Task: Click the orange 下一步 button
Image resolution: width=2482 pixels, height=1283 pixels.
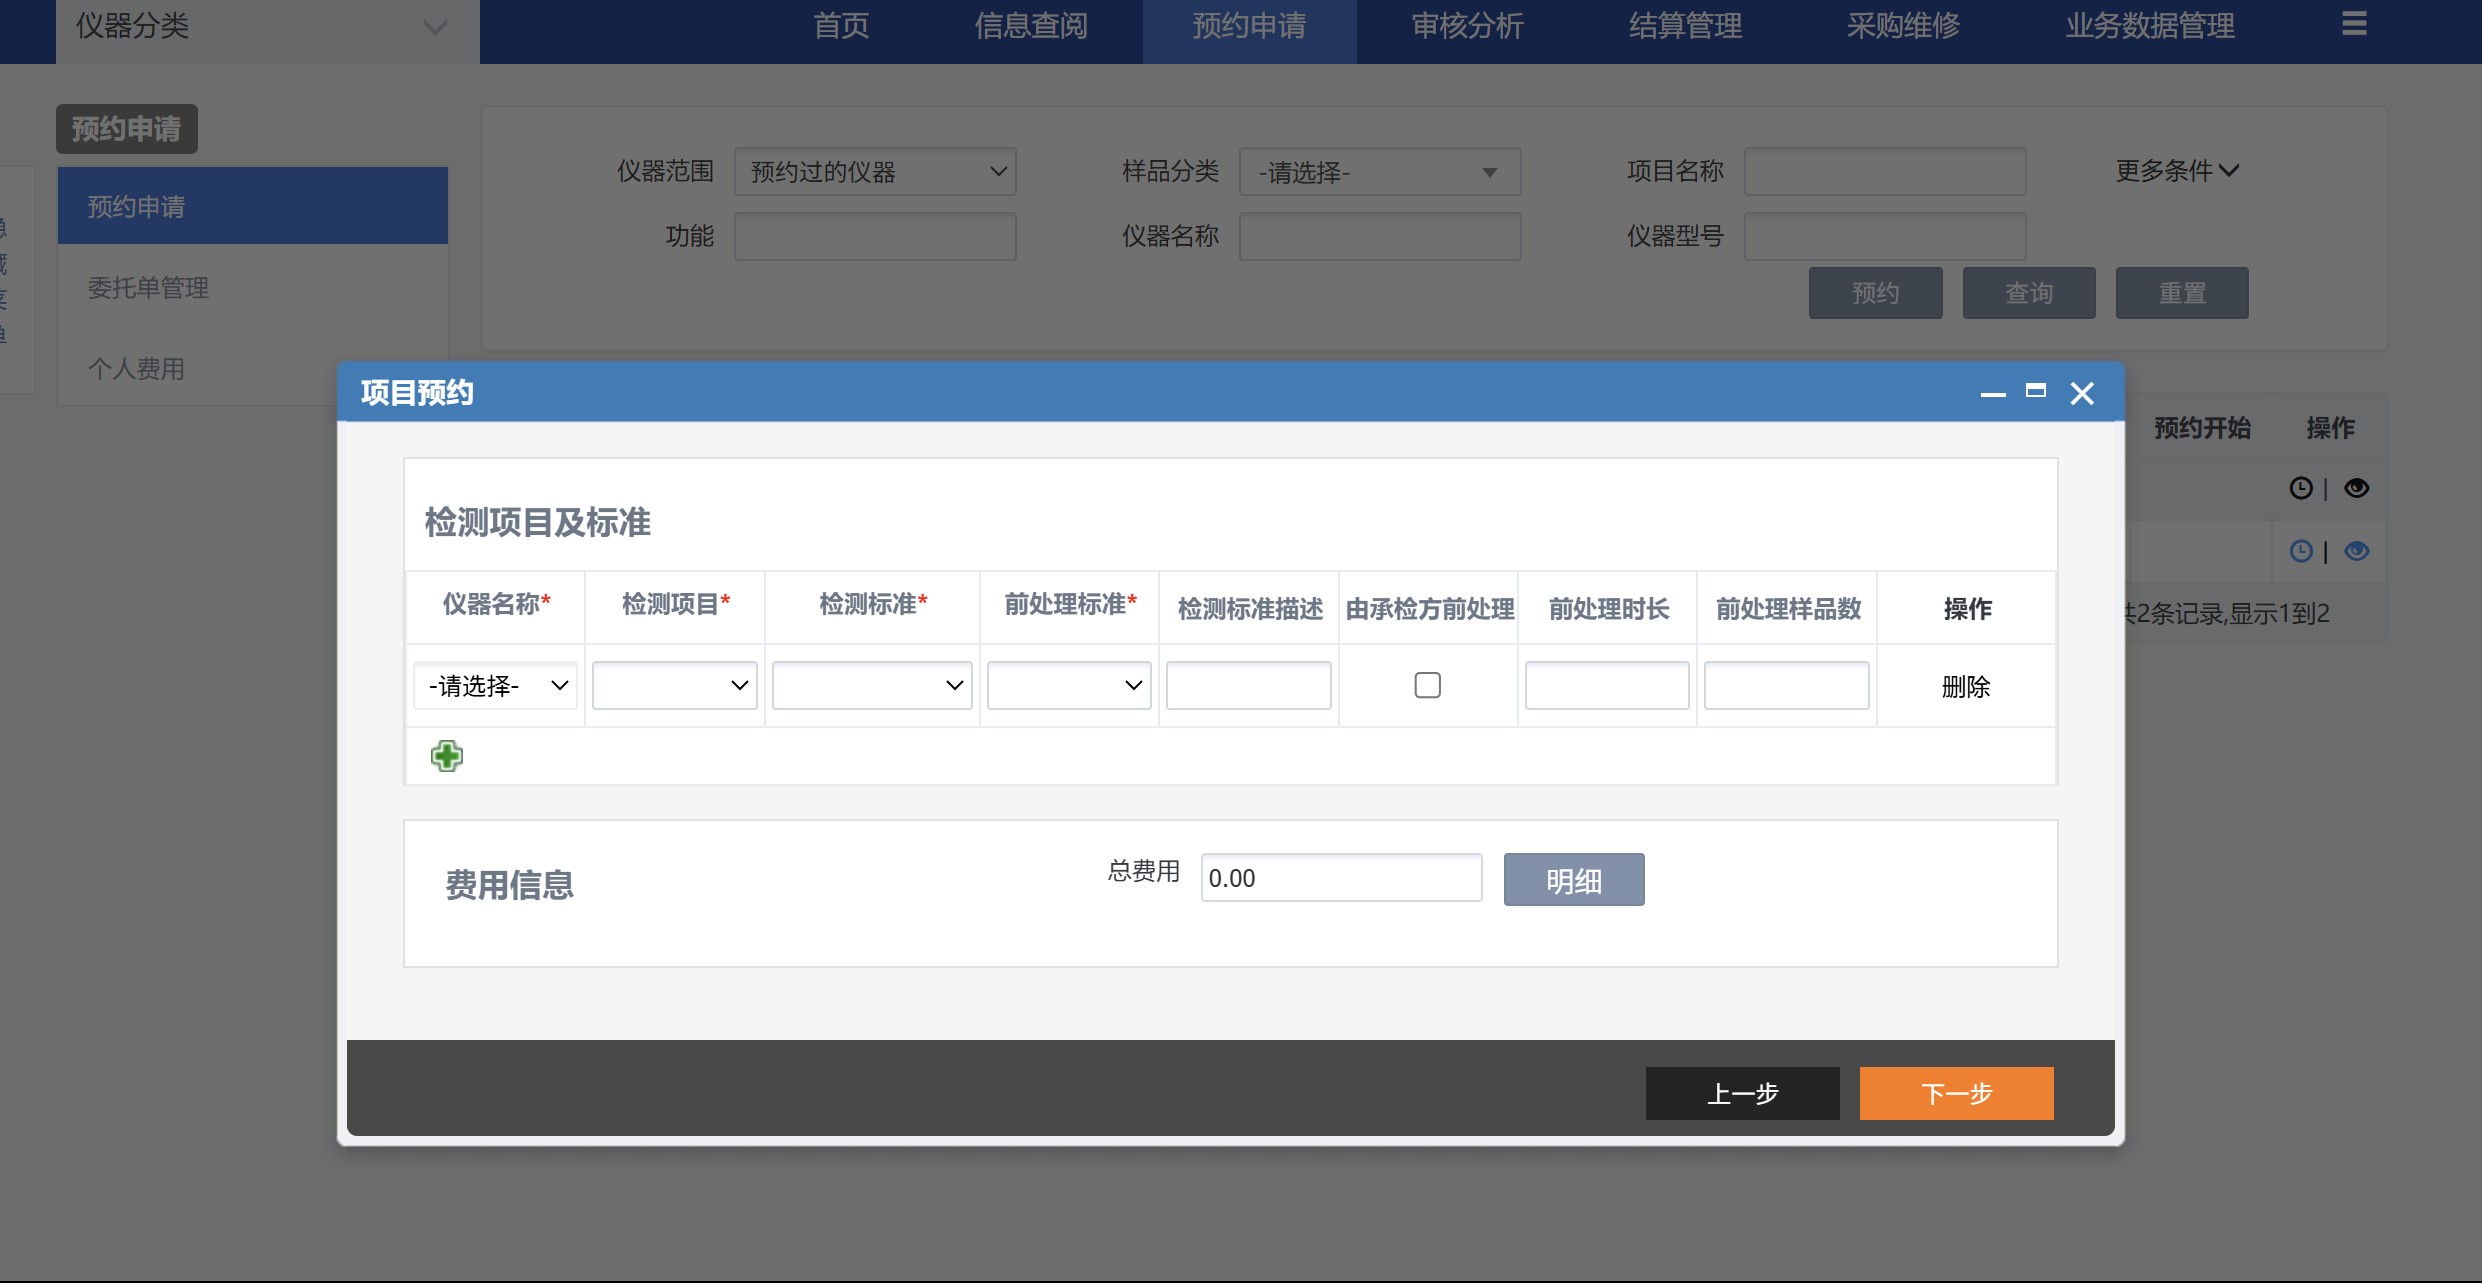Action: point(1956,1093)
